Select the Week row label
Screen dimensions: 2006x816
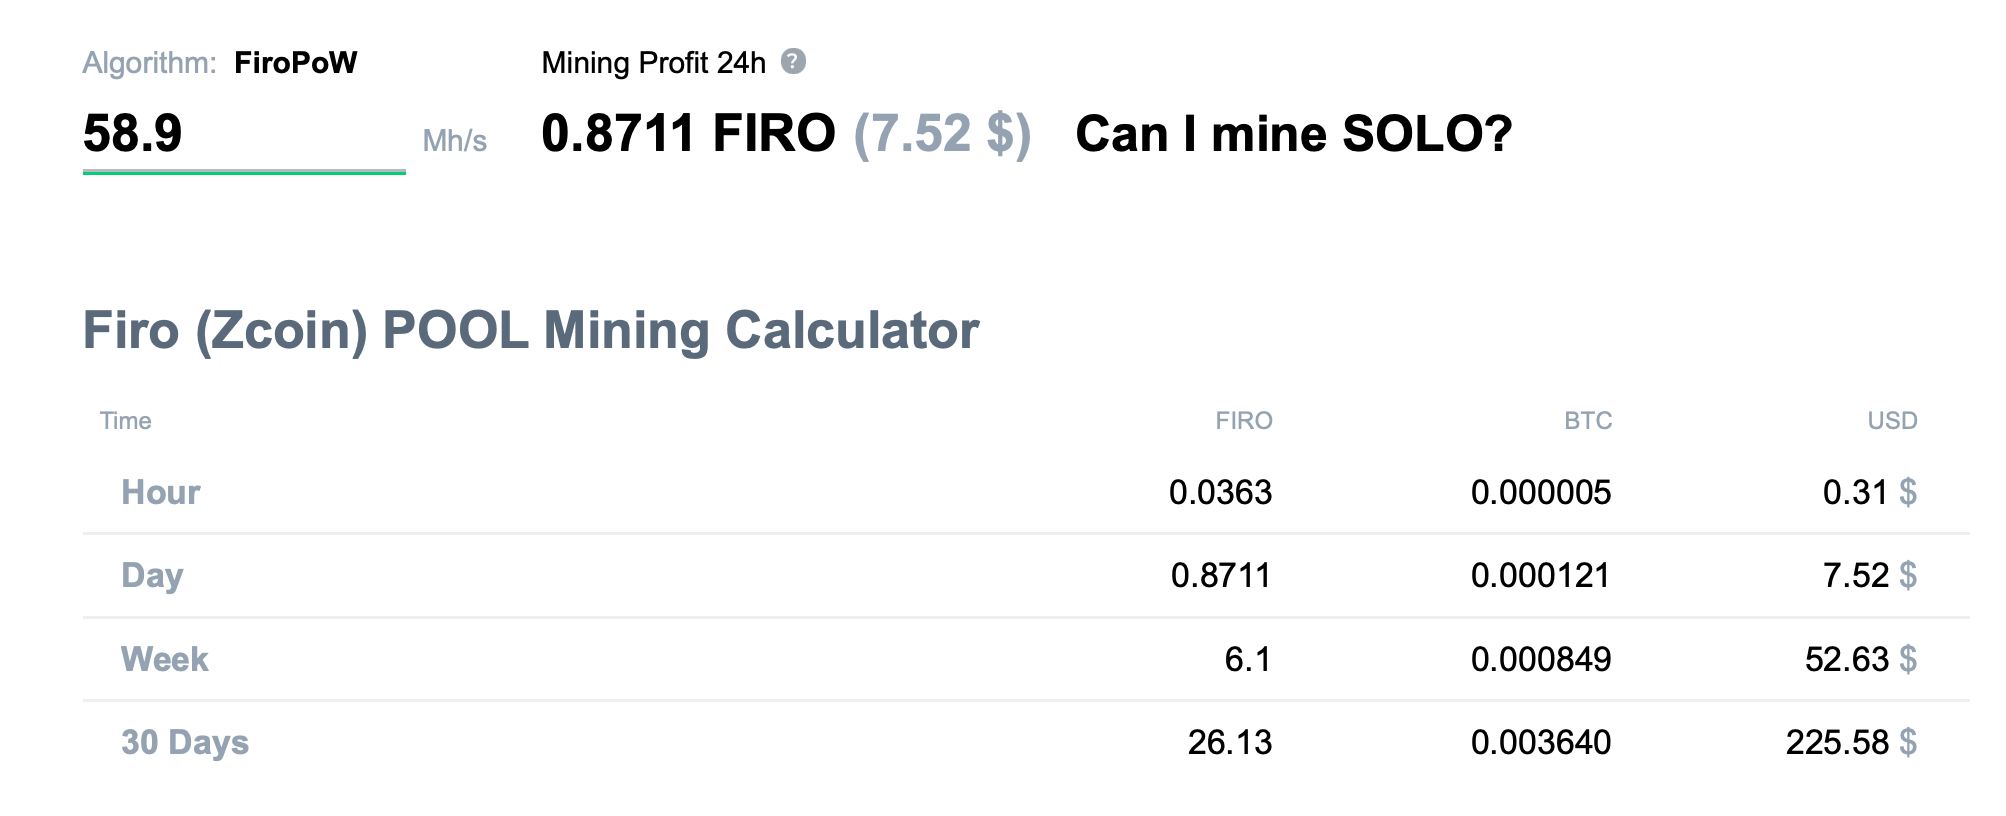(x=165, y=659)
